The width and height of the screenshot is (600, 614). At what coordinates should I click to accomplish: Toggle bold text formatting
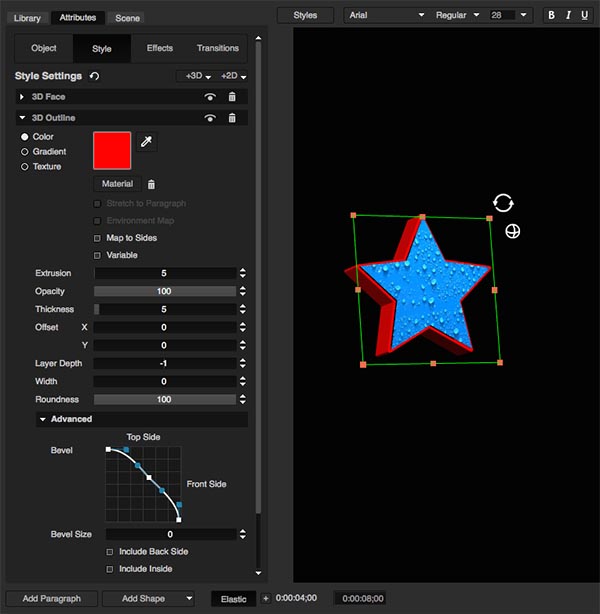[x=552, y=16]
